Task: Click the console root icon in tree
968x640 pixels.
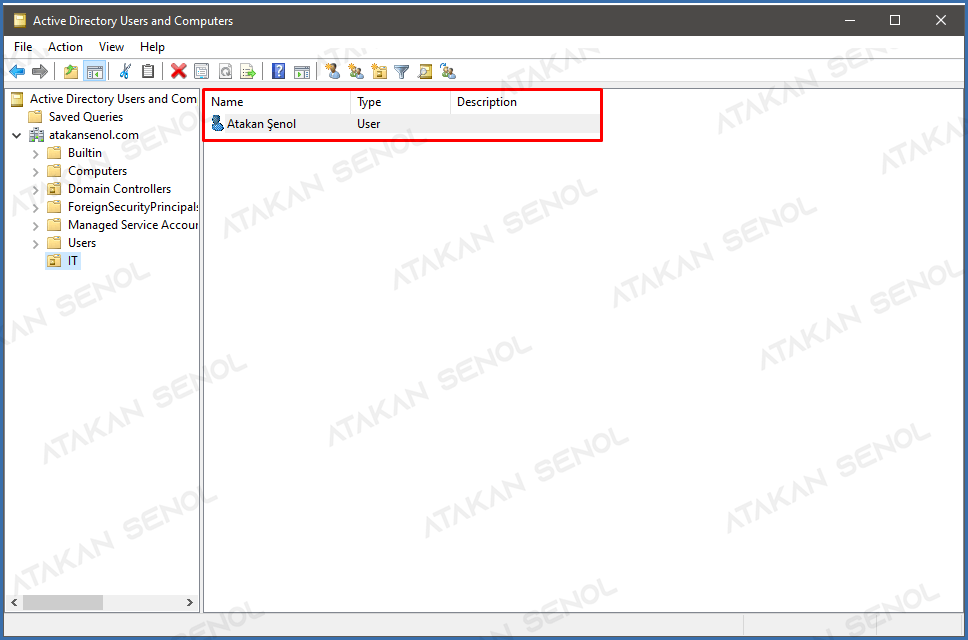Action: tap(17, 99)
